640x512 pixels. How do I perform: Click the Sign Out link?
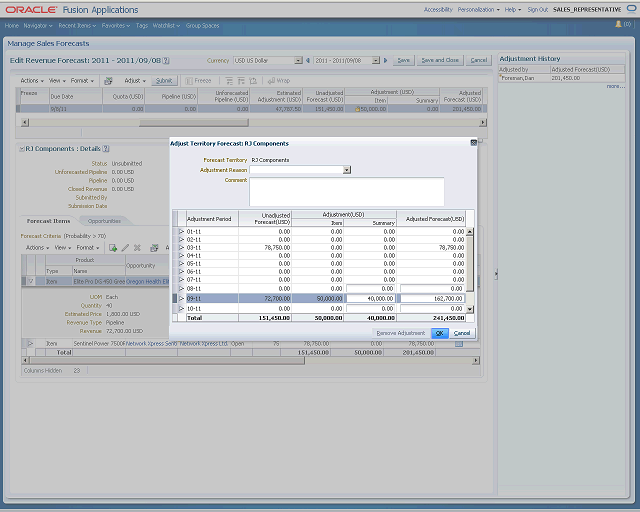click(538, 9)
